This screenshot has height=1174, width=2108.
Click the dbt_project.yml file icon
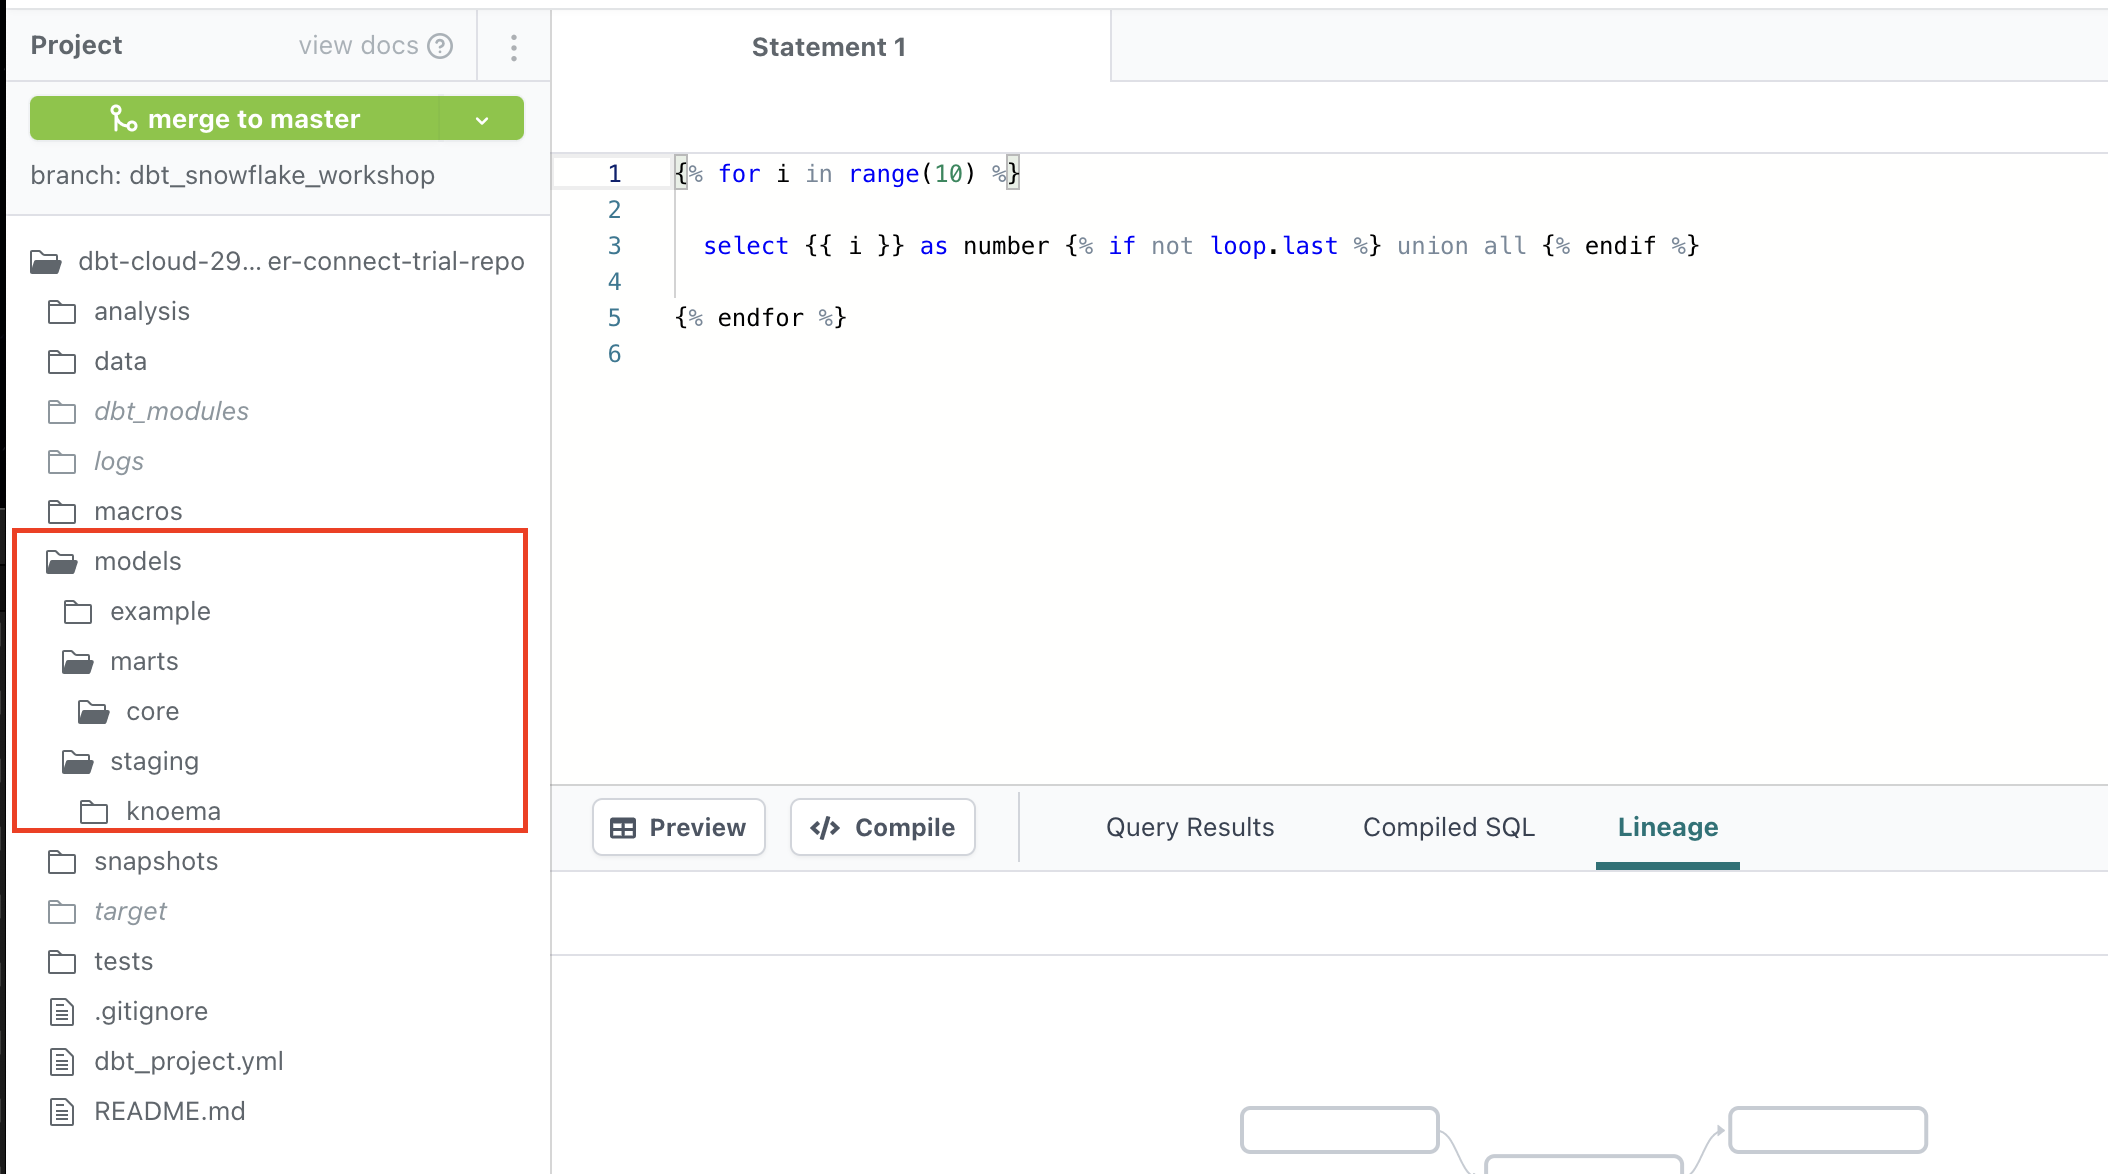pos(62,1062)
